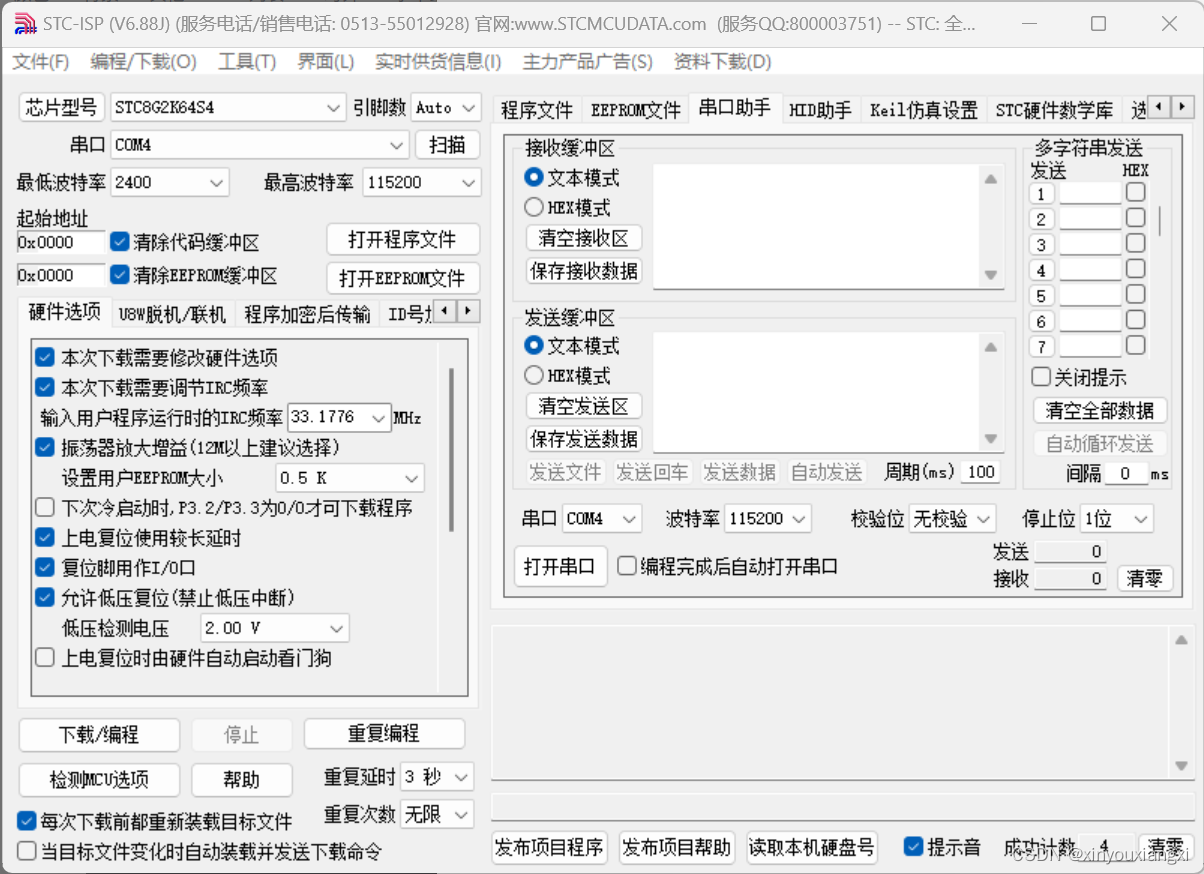Viewport: 1204px width, 874px height.
Task: Switch to the EEPROM文件 tab
Action: [x=635, y=110]
